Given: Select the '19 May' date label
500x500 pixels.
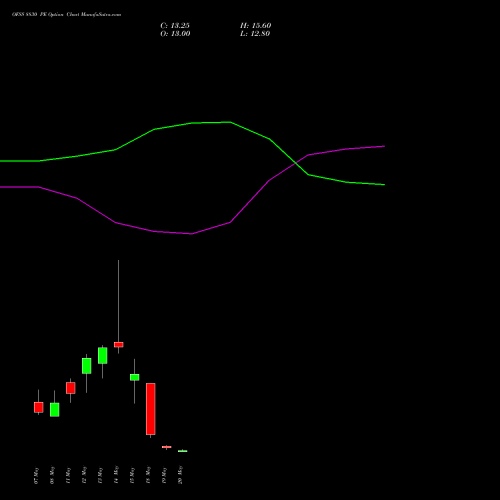Looking at the screenshot, I should coord(164,475).
